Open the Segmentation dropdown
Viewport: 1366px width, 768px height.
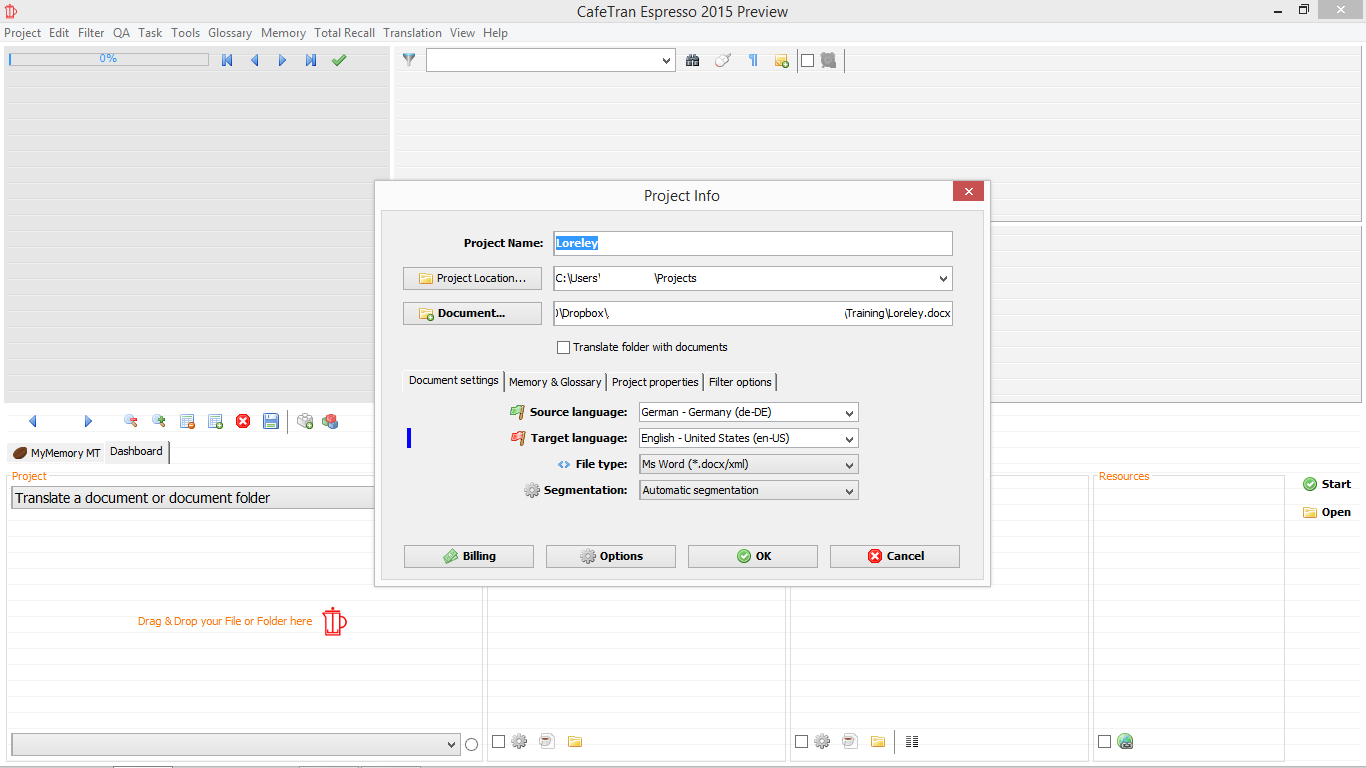click(748, 490)
